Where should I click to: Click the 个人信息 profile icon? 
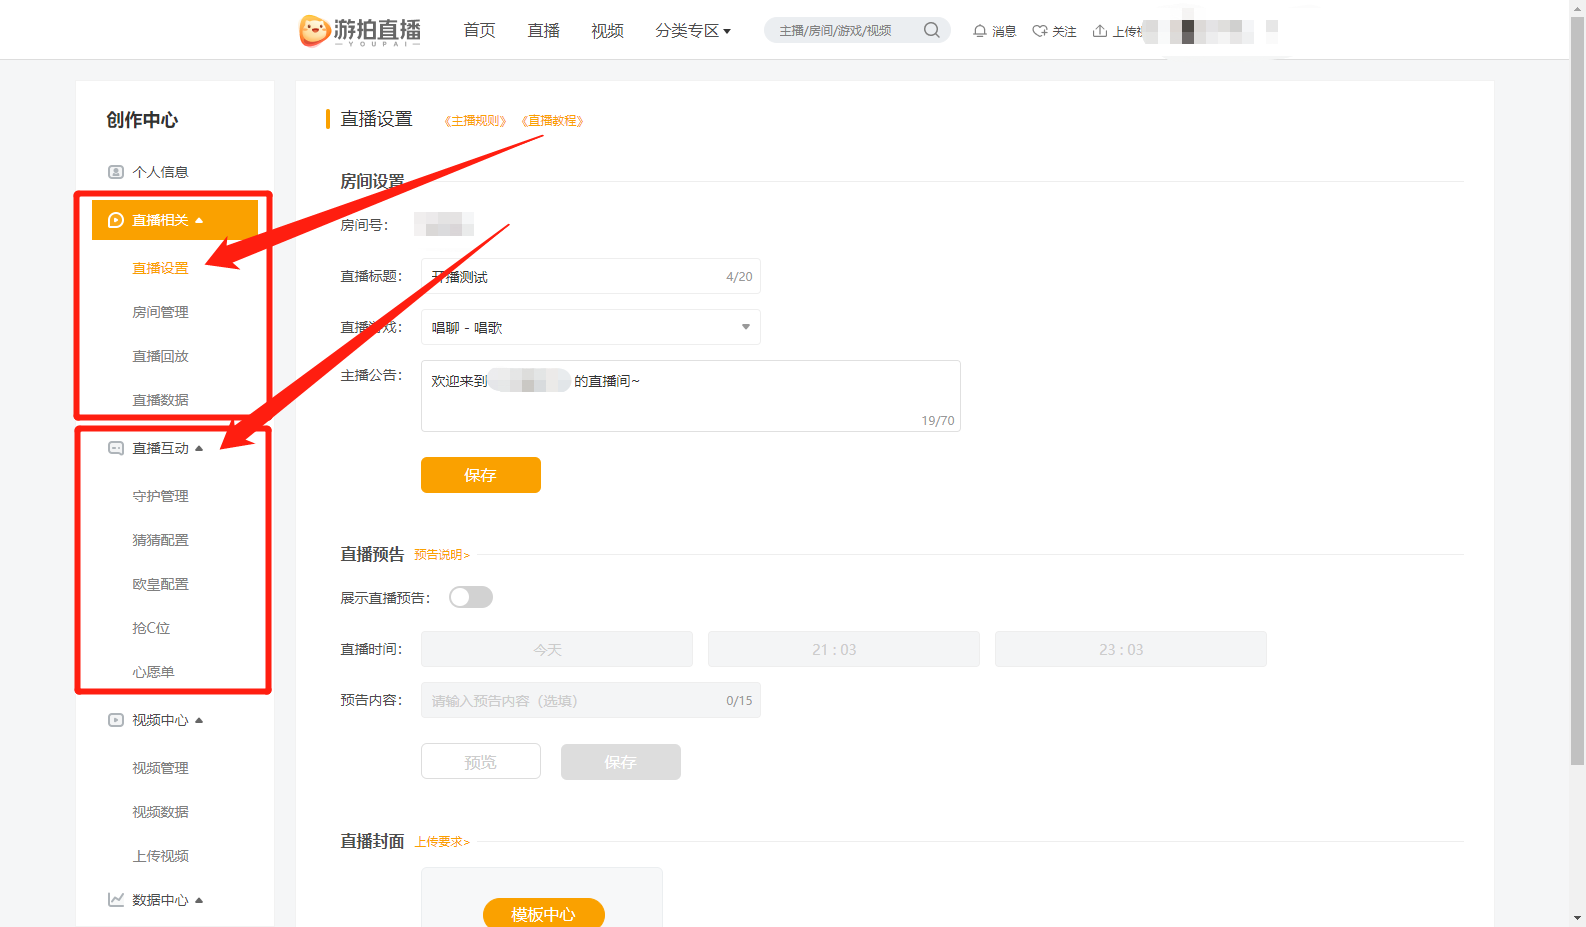point(116,172)
